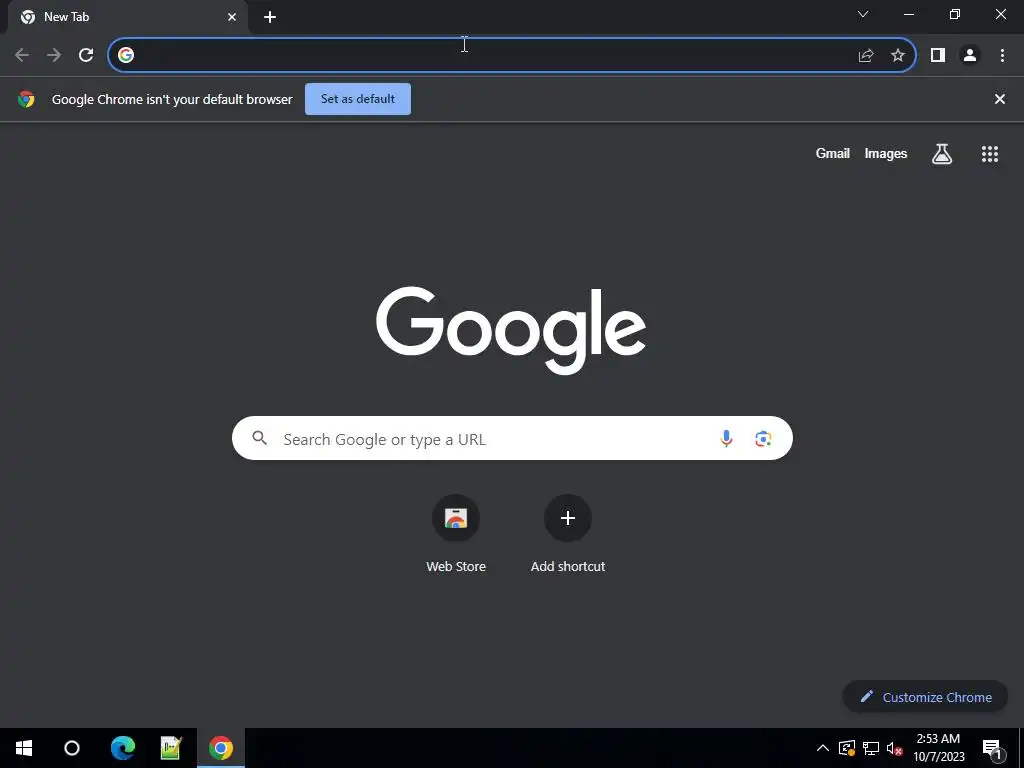
Task: Bookmark this tab with the star icon
Action: pyautogui.click(x=898, y=56)
